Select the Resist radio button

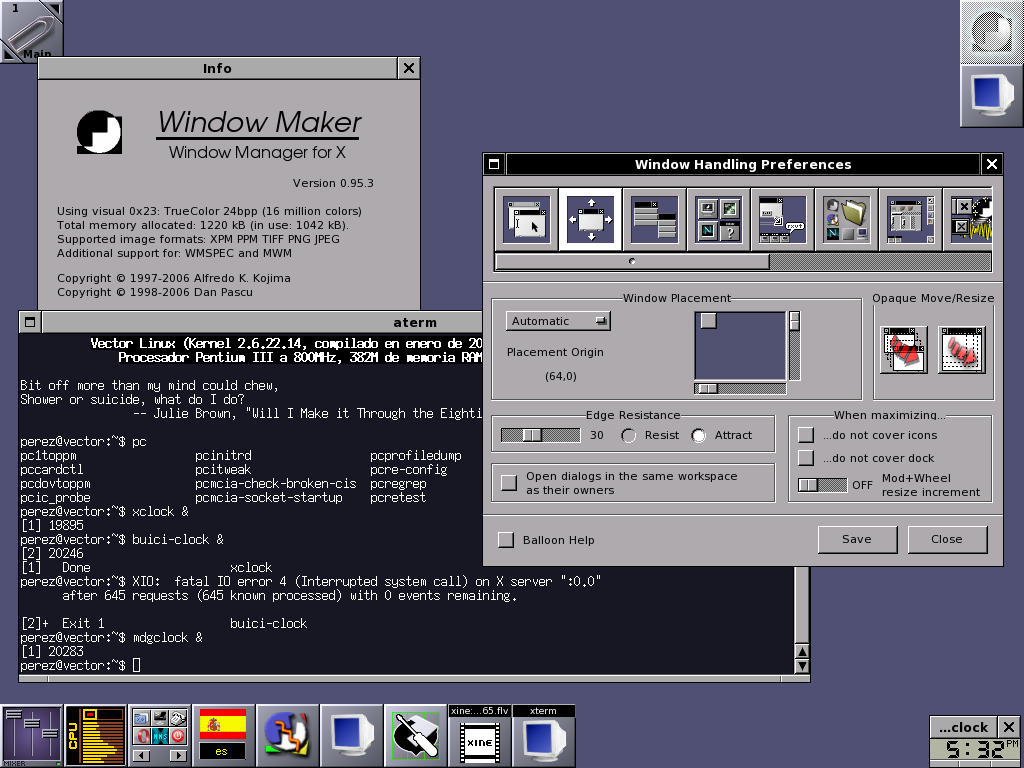(628, 436)
